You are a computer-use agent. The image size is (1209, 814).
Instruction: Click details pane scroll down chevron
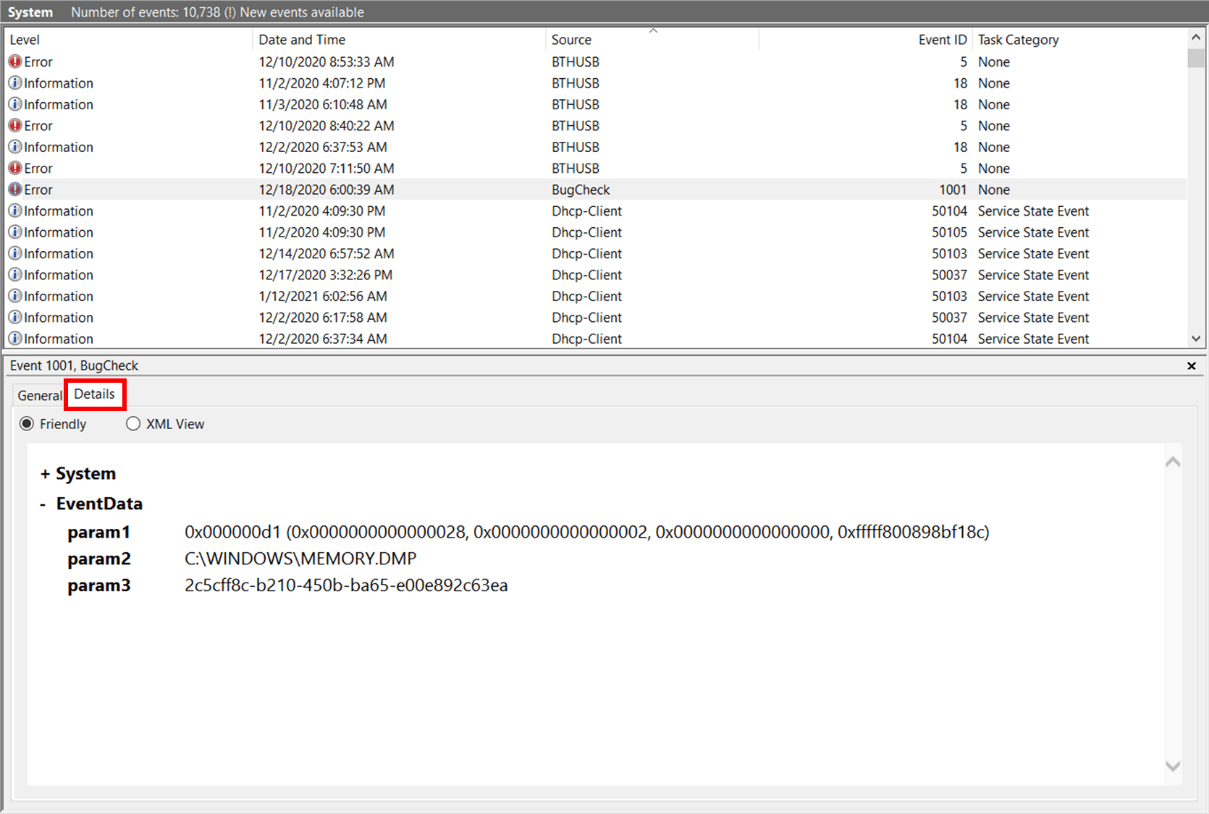click(x=1173, y=766)
